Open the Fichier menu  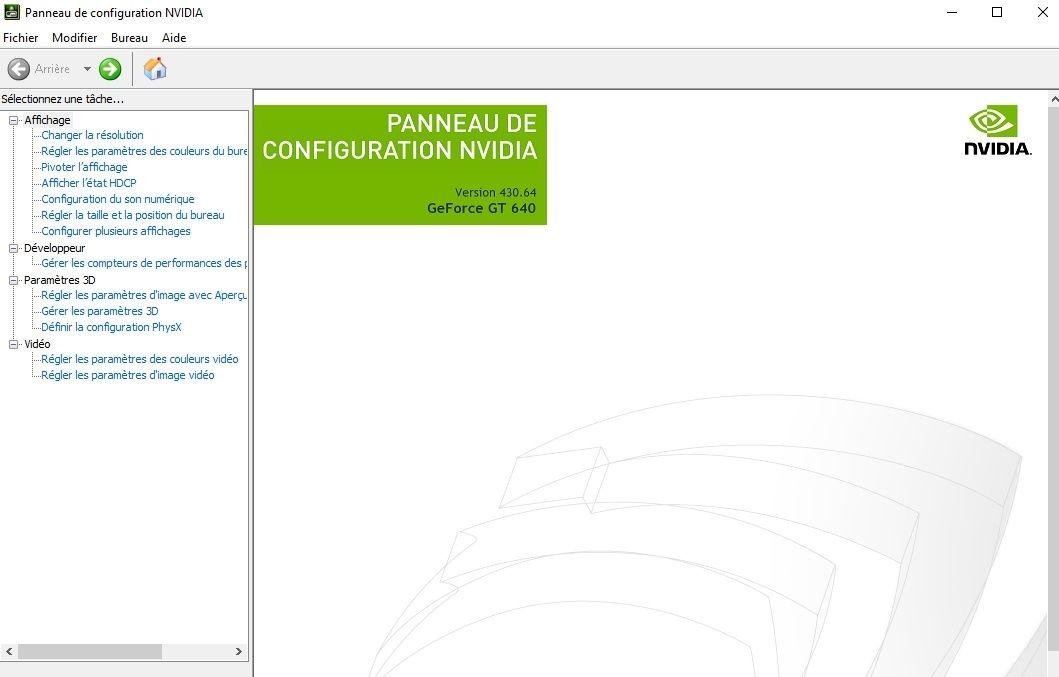(20, 38)
